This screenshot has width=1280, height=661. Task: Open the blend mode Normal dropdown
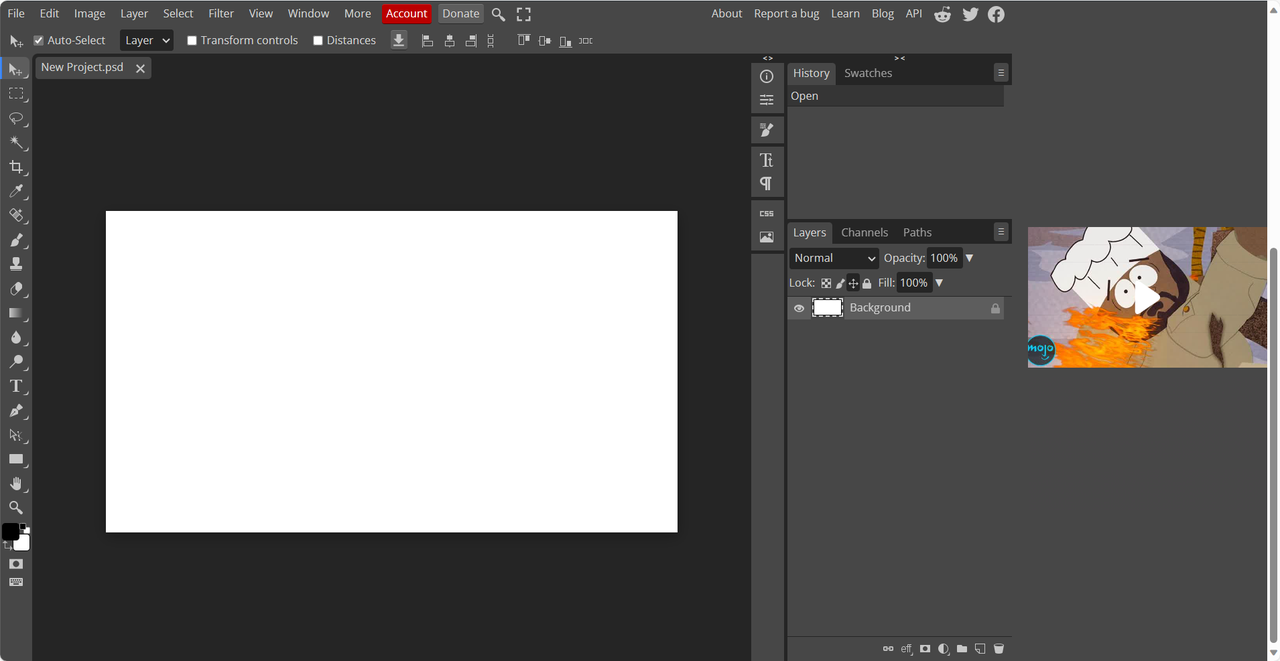pos(834,258)
